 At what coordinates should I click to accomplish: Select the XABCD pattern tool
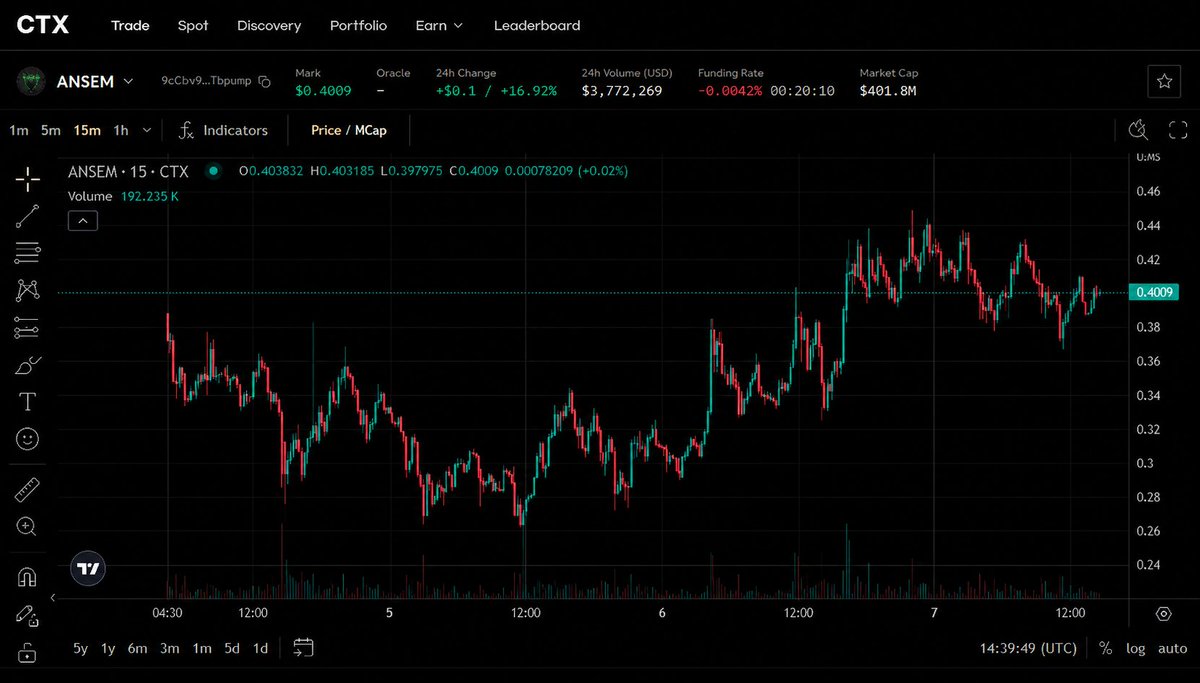(x=27, y=290)
